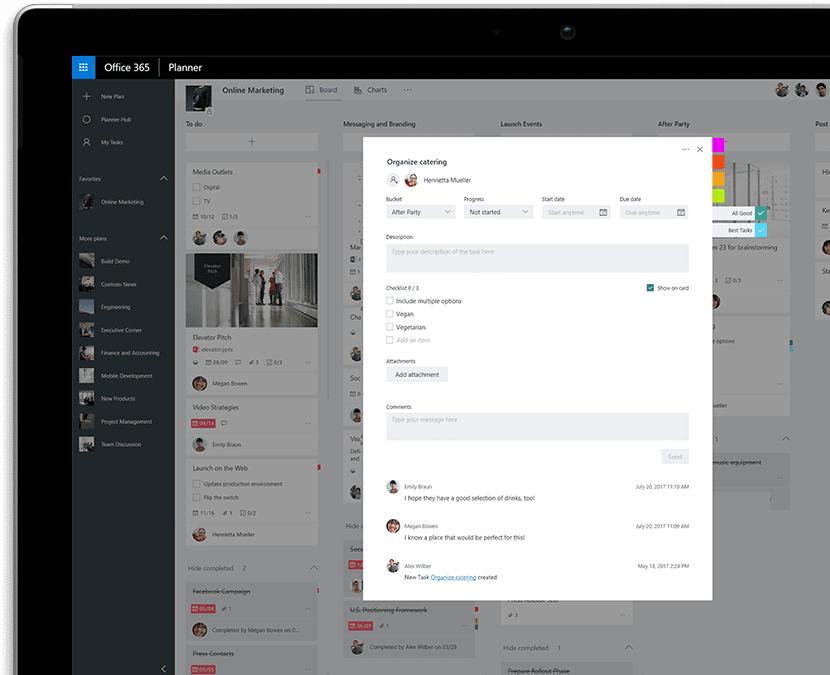Image resolution: width=830 pixels, height=675 pixels.
Task: Open the Office 365 app launcher waffle
Action: click(84, 67)
